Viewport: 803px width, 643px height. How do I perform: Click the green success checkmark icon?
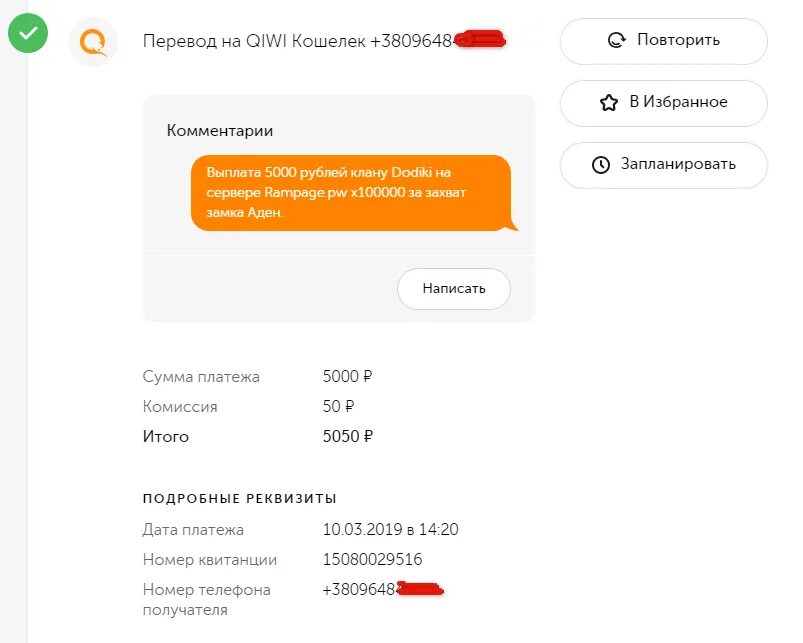tap(29, 34)
